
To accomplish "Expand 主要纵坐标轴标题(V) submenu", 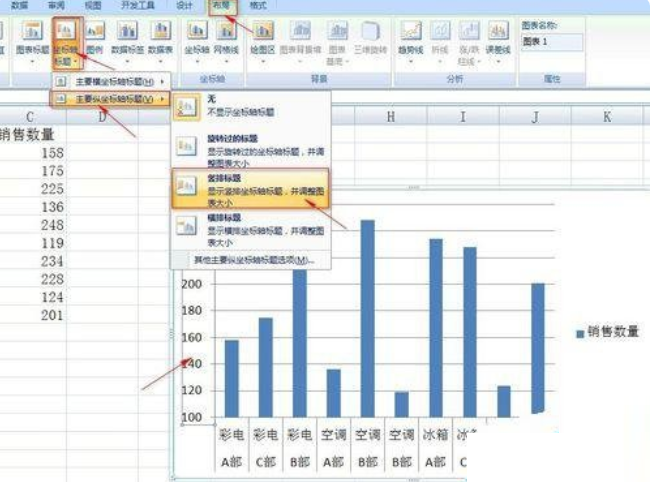I will pyautogui.click(x=110, y=99).
